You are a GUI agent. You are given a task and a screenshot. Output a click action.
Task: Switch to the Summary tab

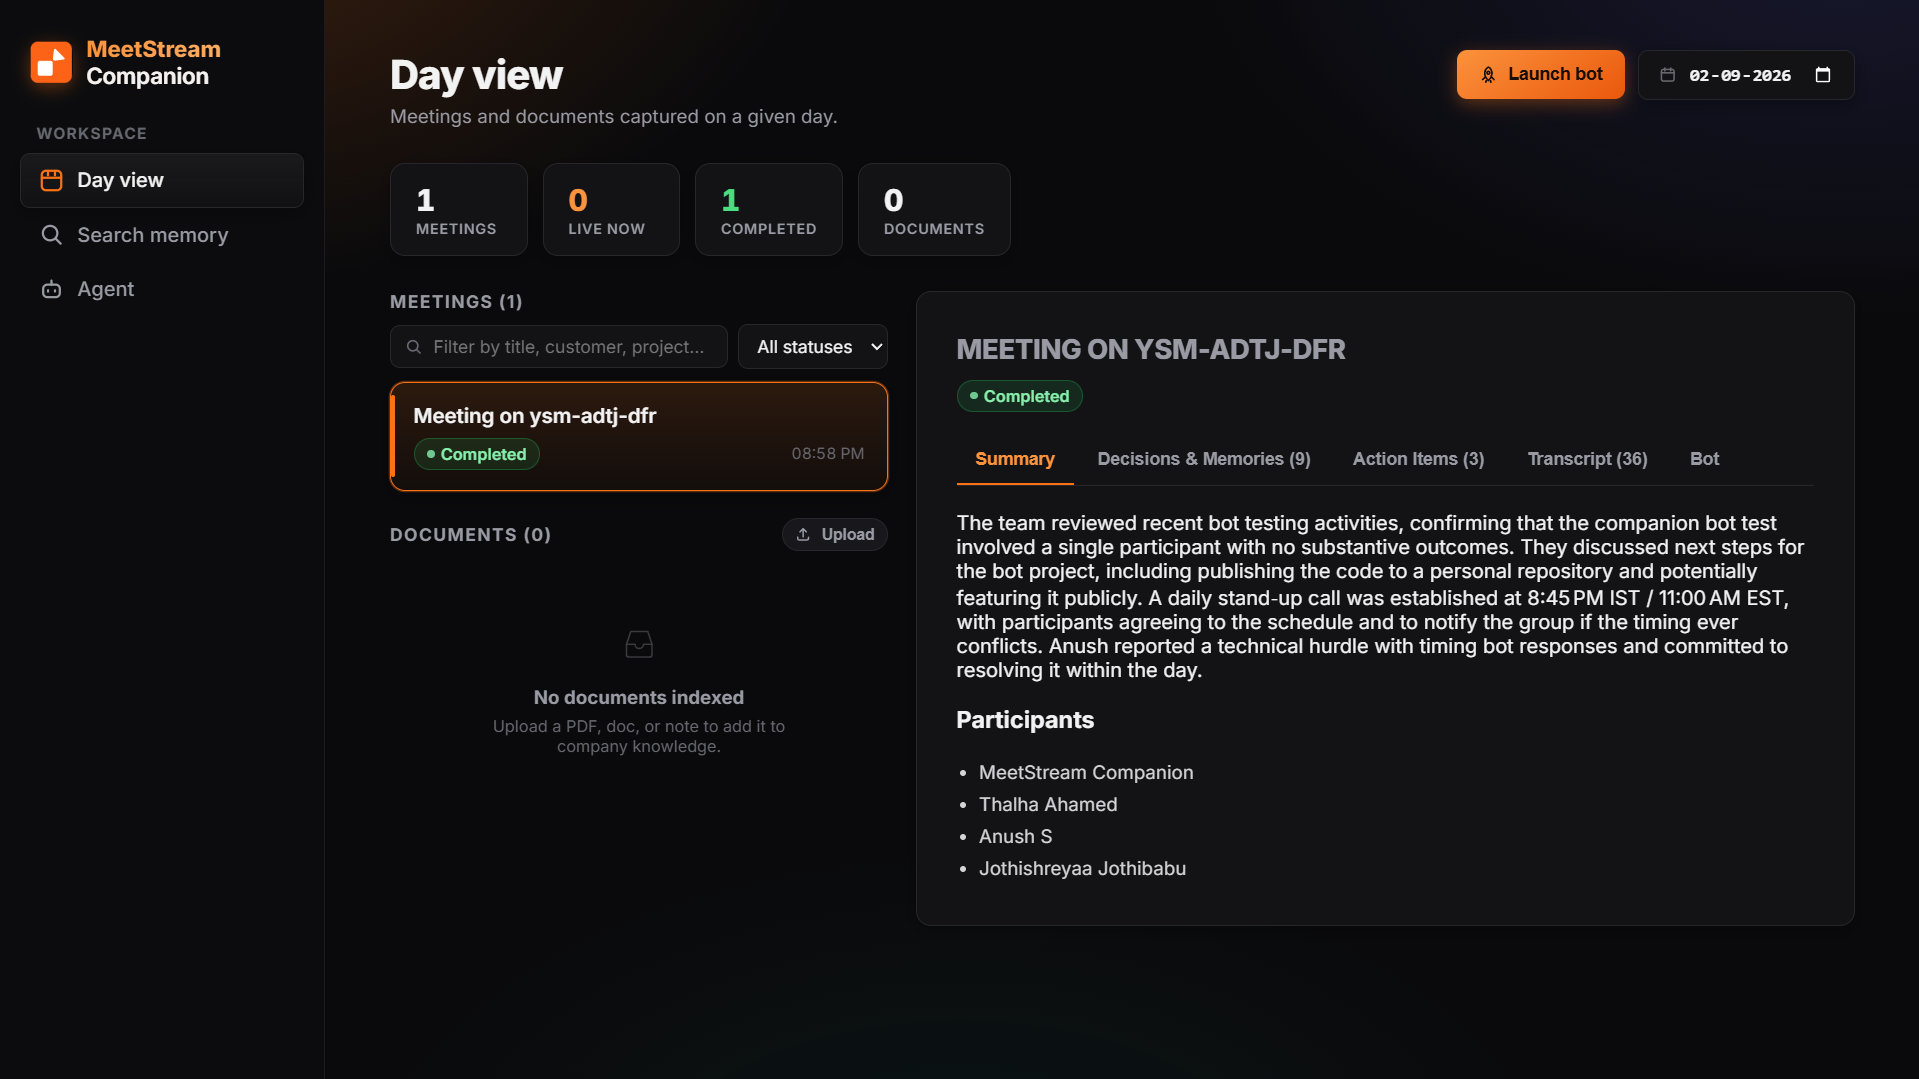click(x=1014, y=459)
